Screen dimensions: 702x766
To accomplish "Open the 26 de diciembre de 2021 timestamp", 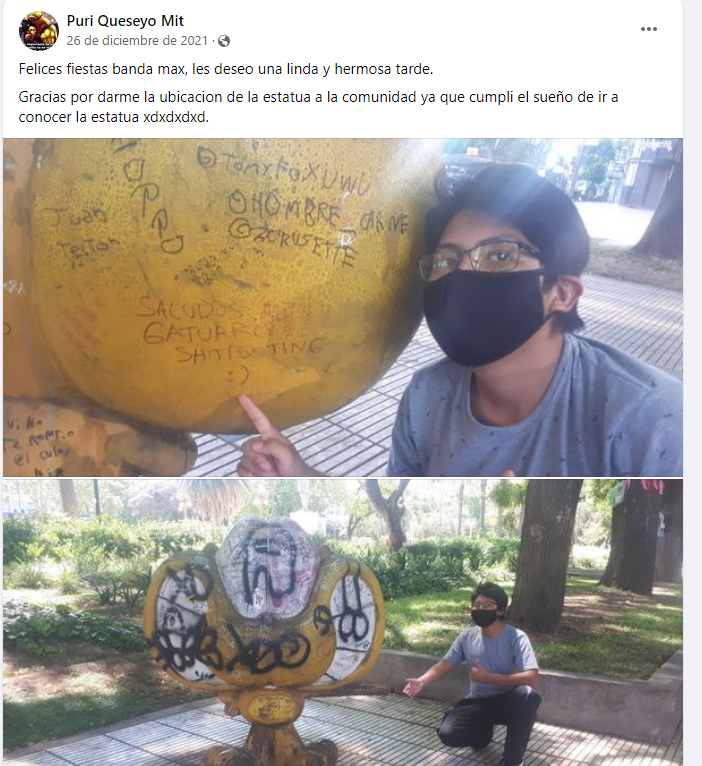I will (137, 41).
